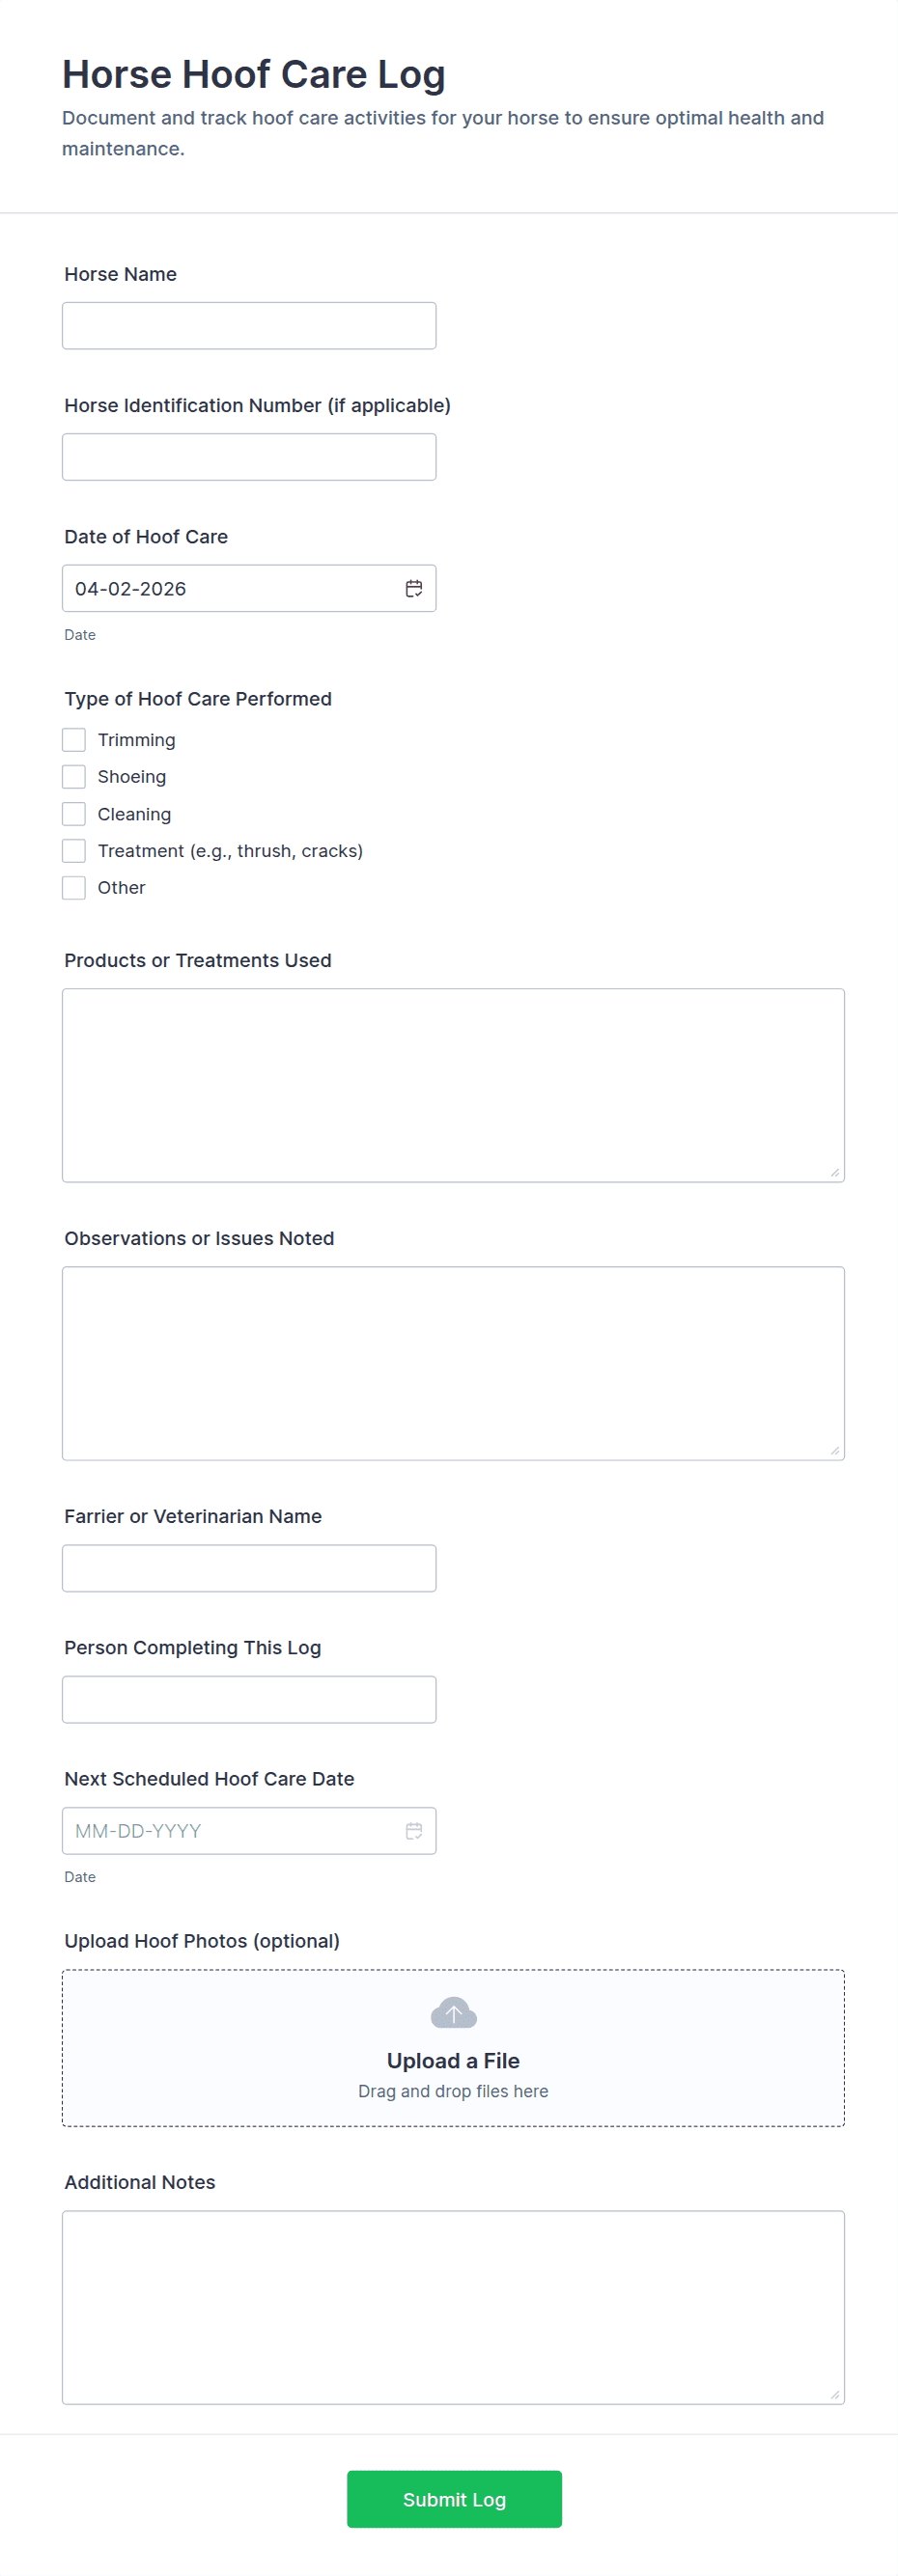Open calendar icon for Date of Hoof Care

pos(413,588)
